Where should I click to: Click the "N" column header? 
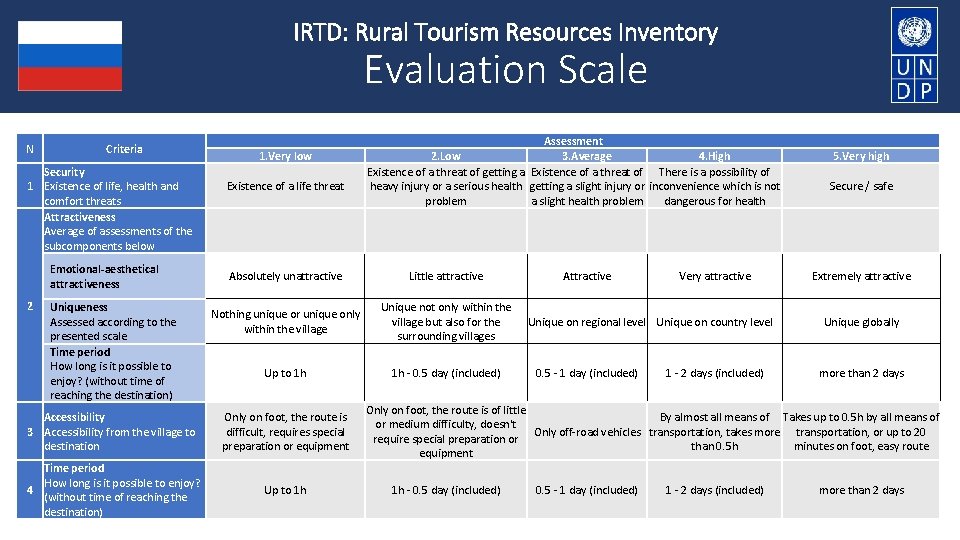coord(29,148)
